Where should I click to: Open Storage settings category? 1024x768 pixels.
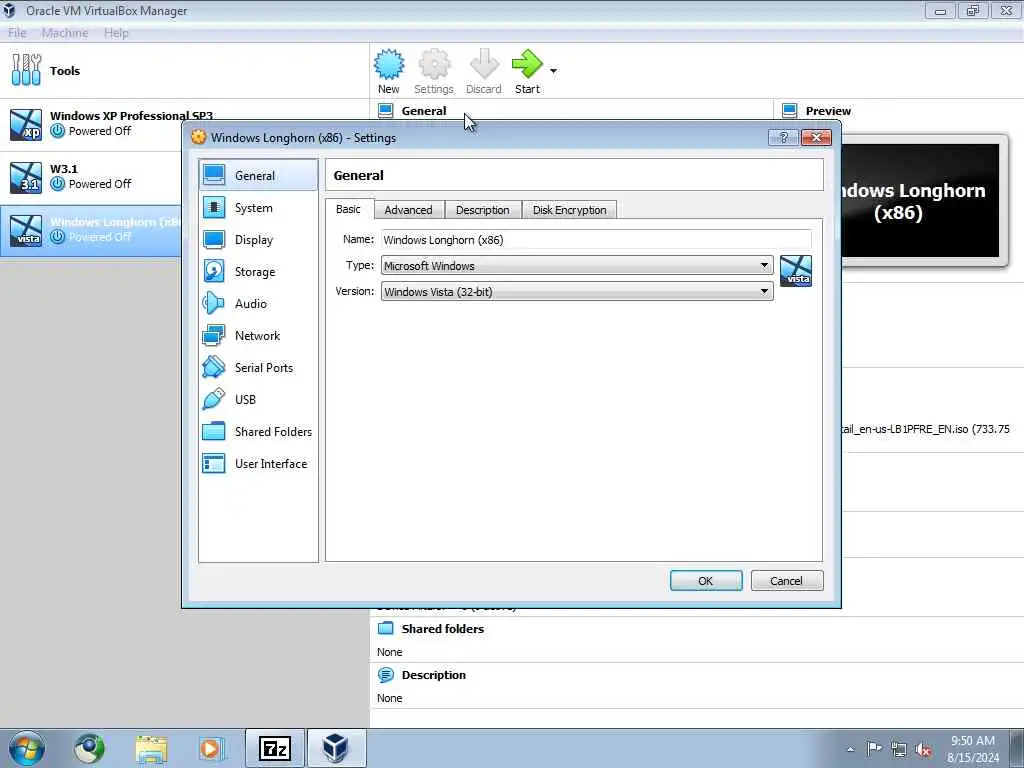point(259,272)
